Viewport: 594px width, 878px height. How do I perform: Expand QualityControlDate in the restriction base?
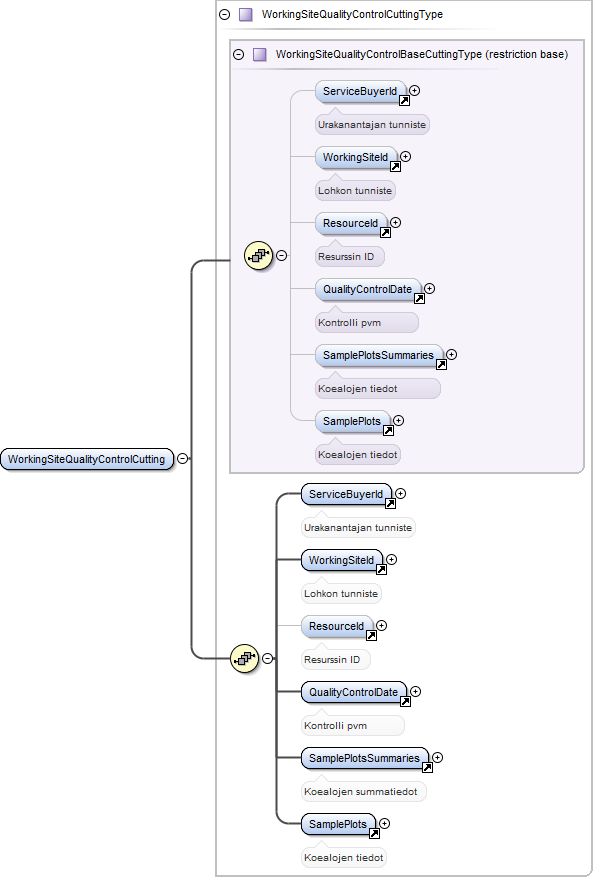(429, 288)
